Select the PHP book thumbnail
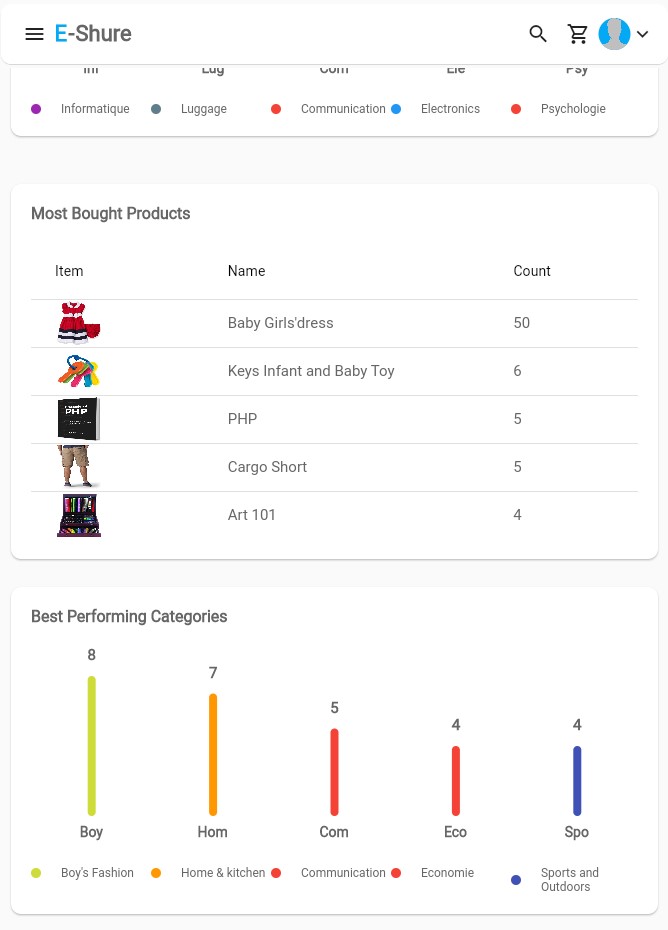668x930 pixels. (78, 419)
